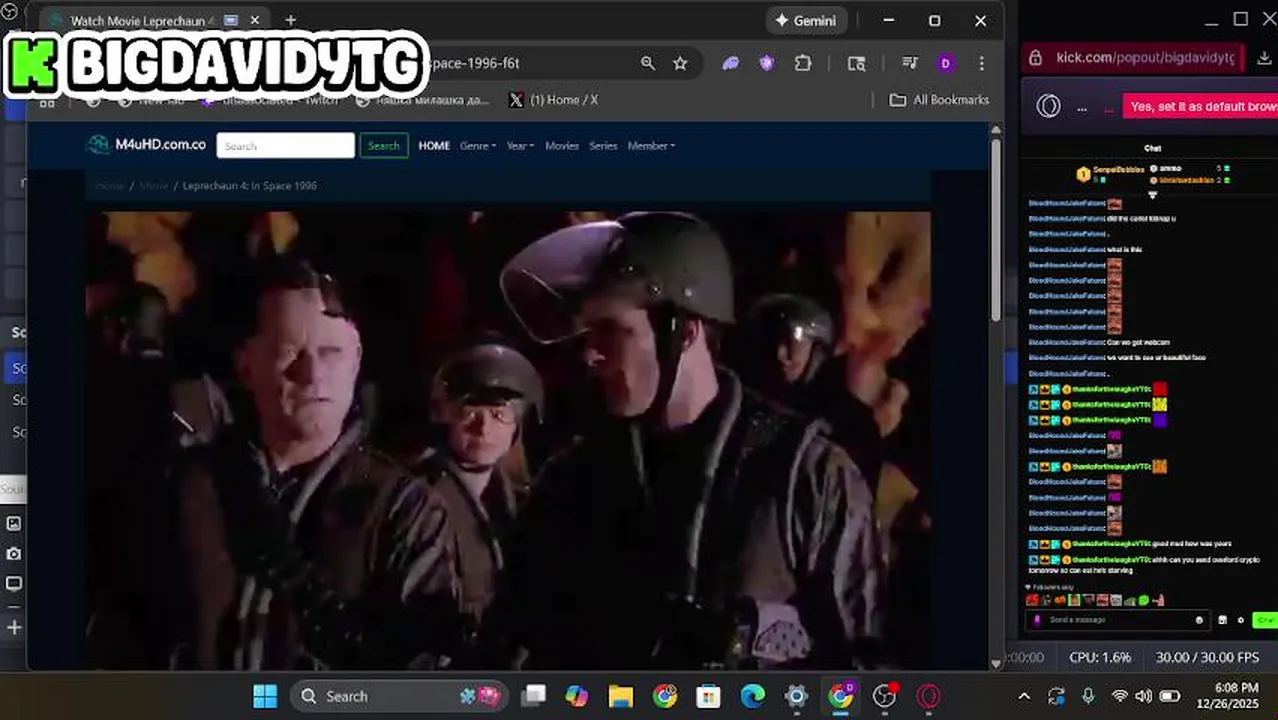This screenshot has height=720, width=1278.
Task: Open Task View on the taskbar
Action: pyautogui.click(x=534, y=696)
